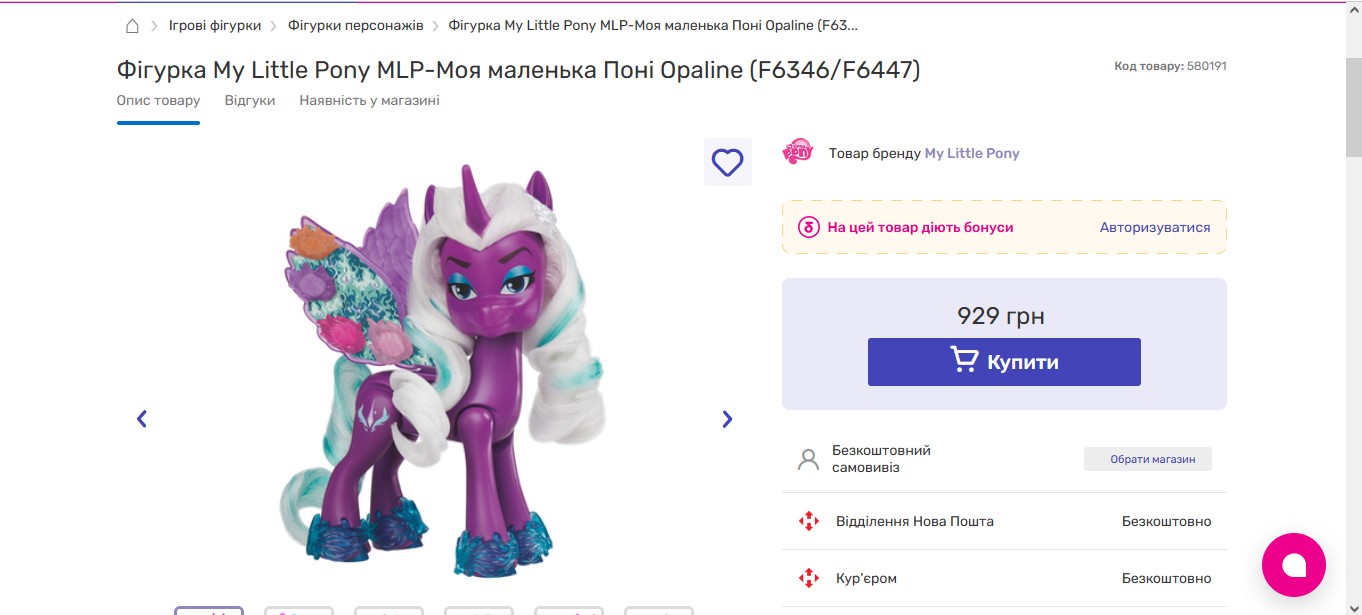The height and width of the screenshot is (615, 1362).
Task: Click the home icon in breadcrumbs
Action: (132, 26)
